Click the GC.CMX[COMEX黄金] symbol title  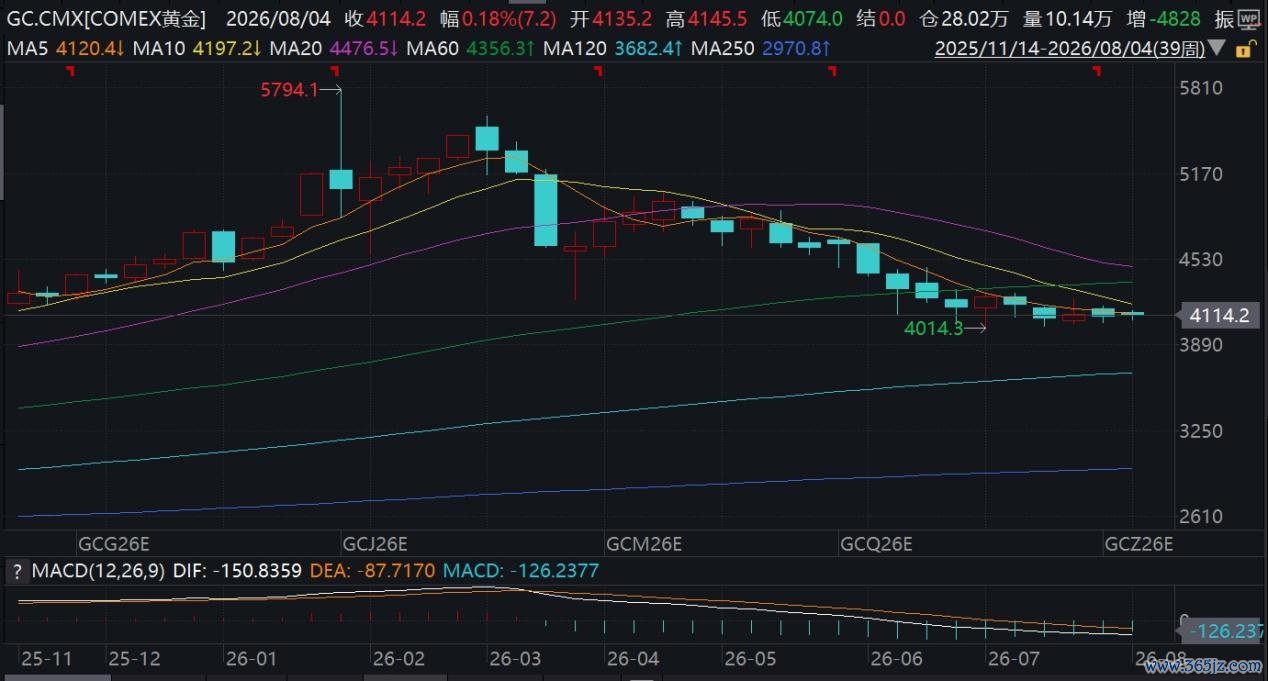coord(106,19)
